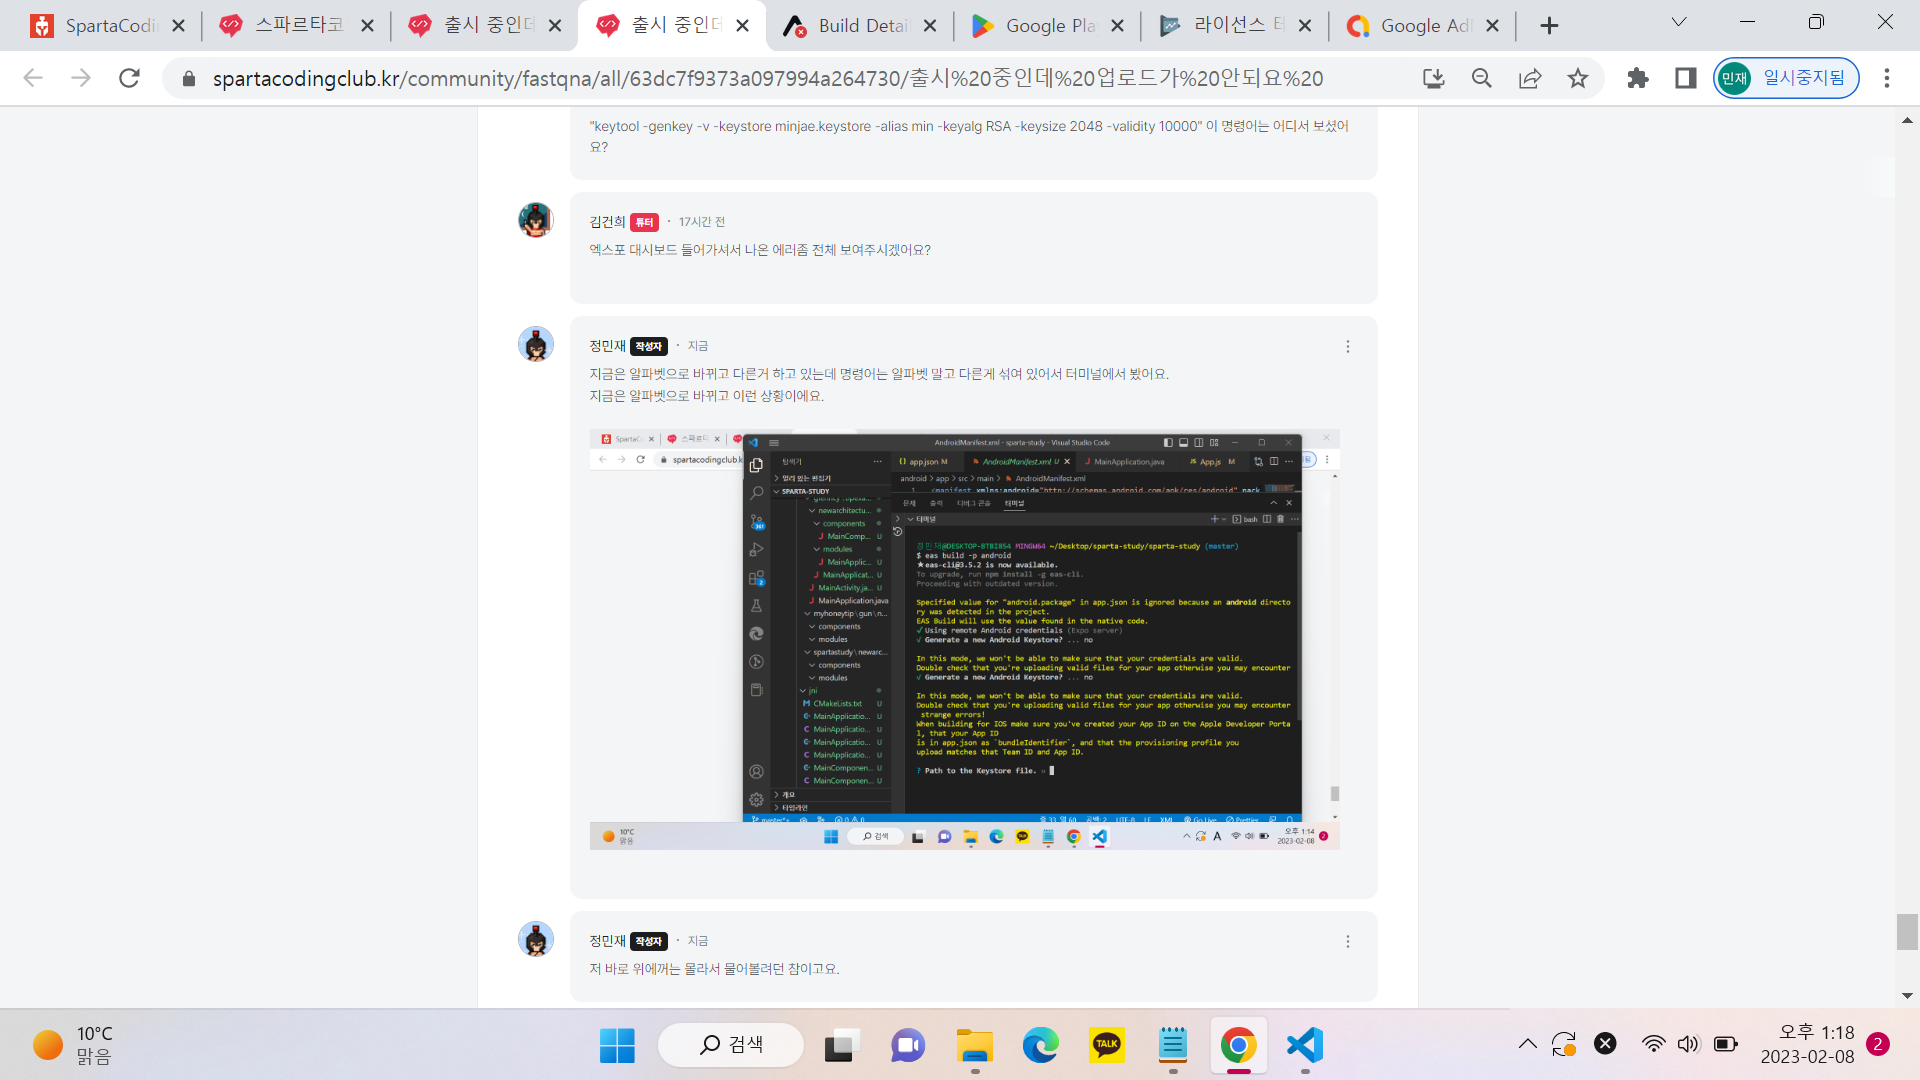Switch to the Google Ads tab

coord(1423,26)
